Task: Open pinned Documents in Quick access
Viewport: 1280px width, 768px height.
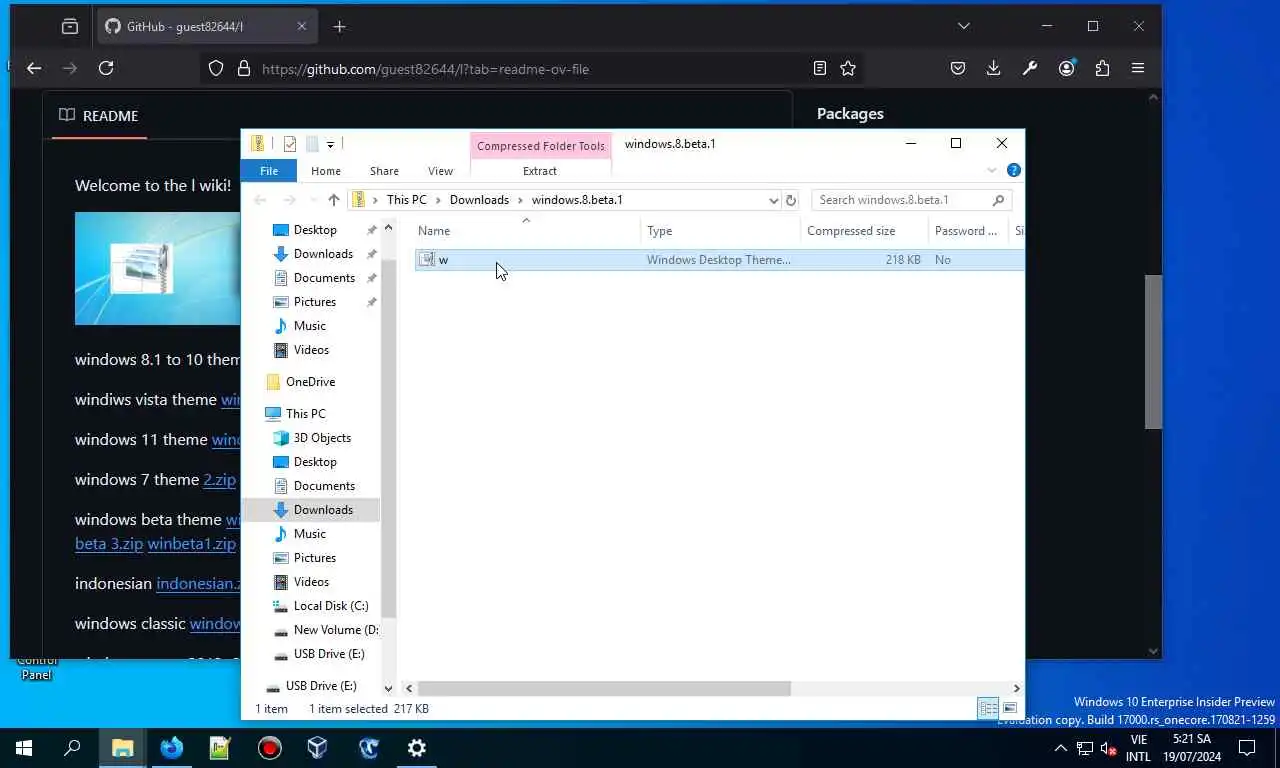Action: pyautogui.click(x=324, y=278)
